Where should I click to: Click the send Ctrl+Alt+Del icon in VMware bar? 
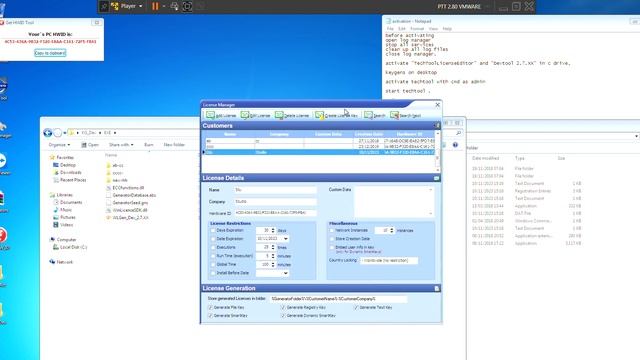(x=174, y=6)
